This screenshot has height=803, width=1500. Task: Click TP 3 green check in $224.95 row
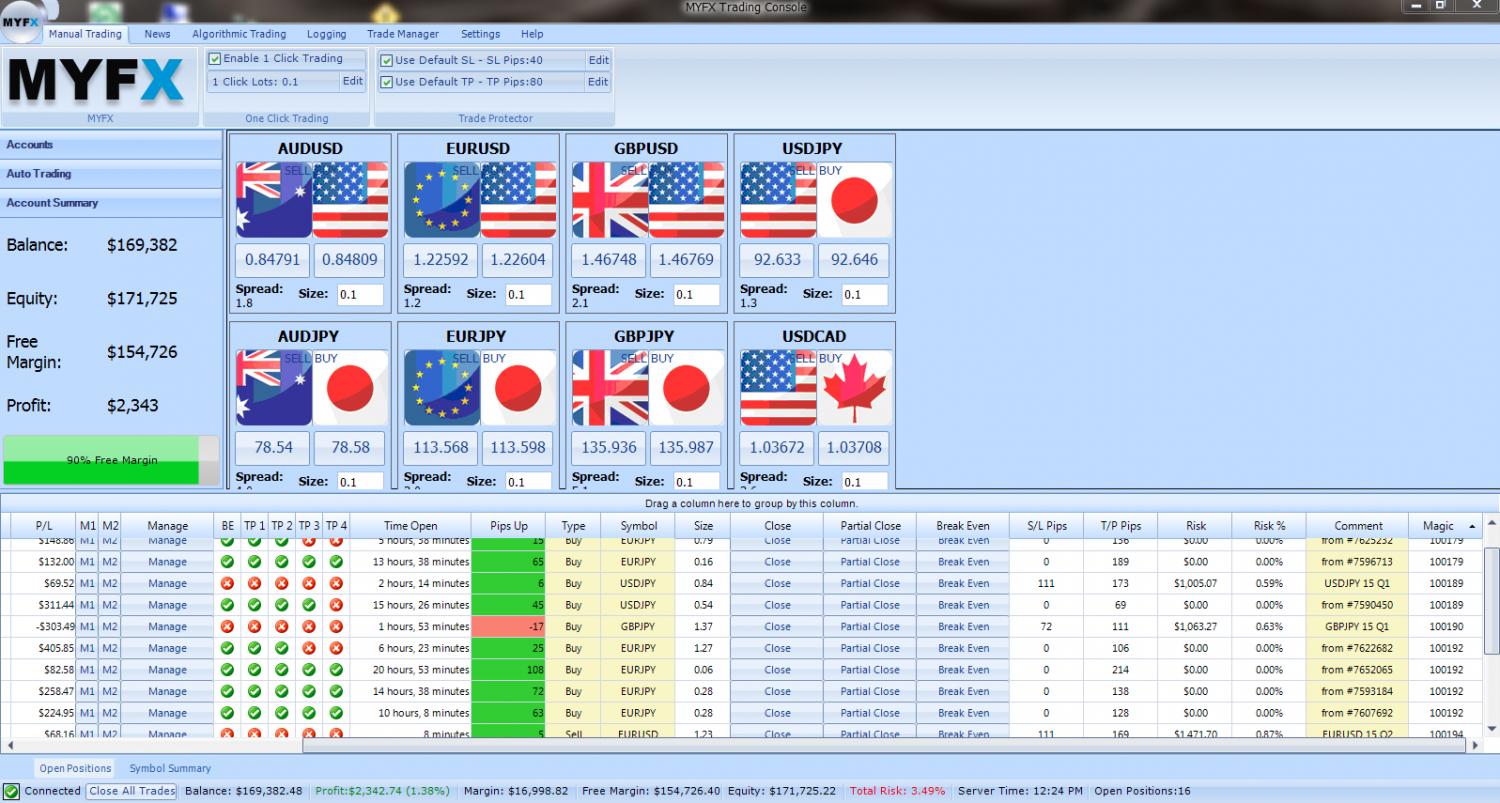(x=309, y=713)
